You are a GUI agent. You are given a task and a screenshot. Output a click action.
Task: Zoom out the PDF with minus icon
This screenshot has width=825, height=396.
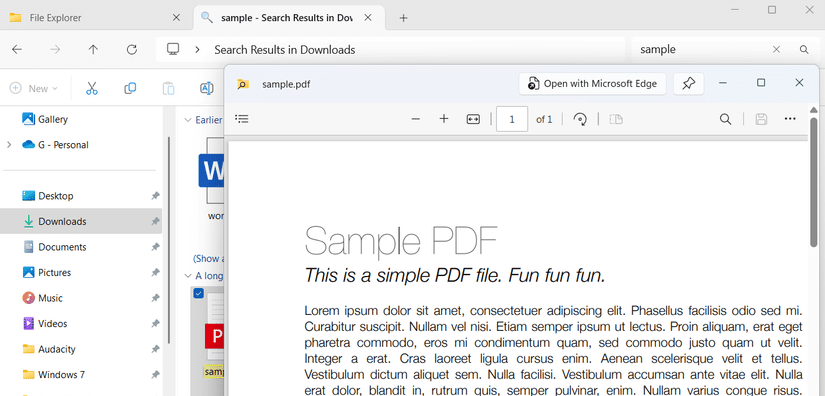point(416,119)
